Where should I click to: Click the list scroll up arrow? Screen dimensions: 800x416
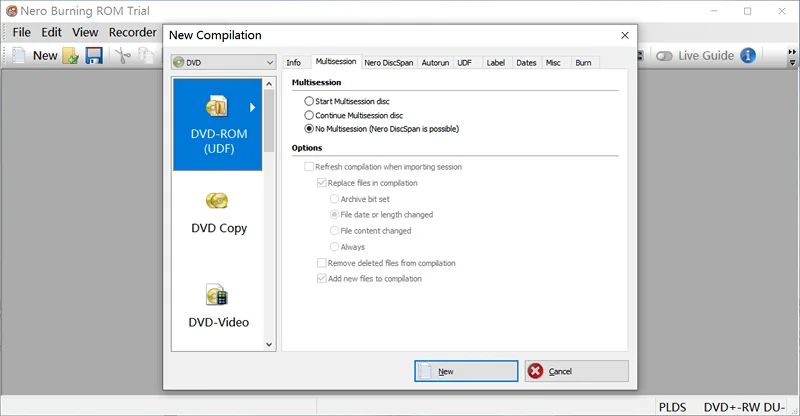point(269,84)
